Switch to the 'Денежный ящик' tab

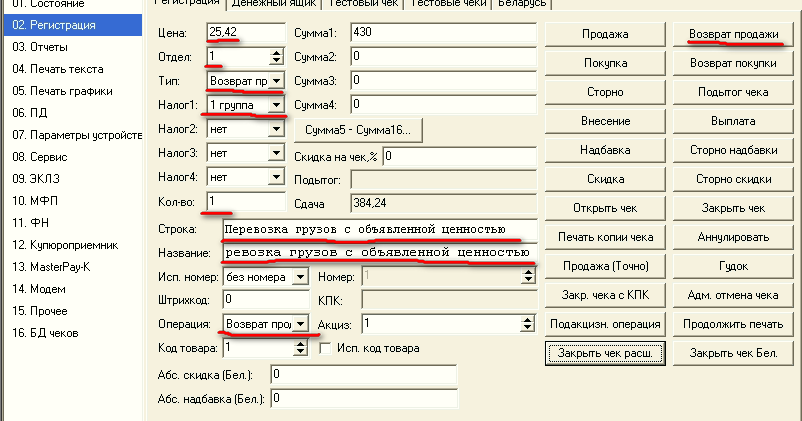(x=274, y=3)
